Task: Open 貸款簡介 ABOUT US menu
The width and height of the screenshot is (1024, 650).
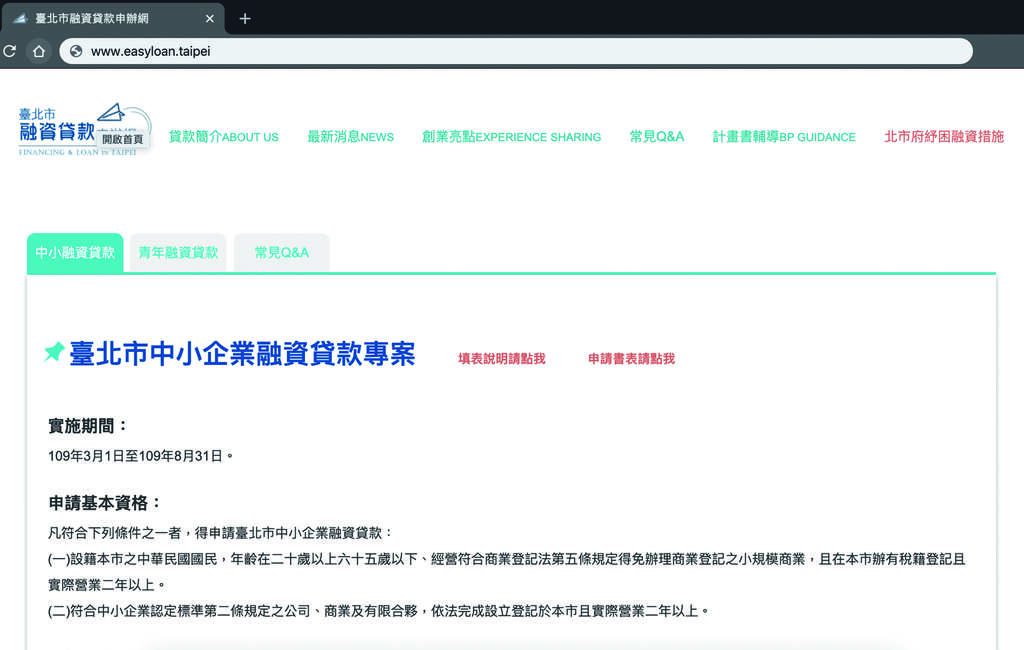Action: pyautogui.click(x=223, y=137)
